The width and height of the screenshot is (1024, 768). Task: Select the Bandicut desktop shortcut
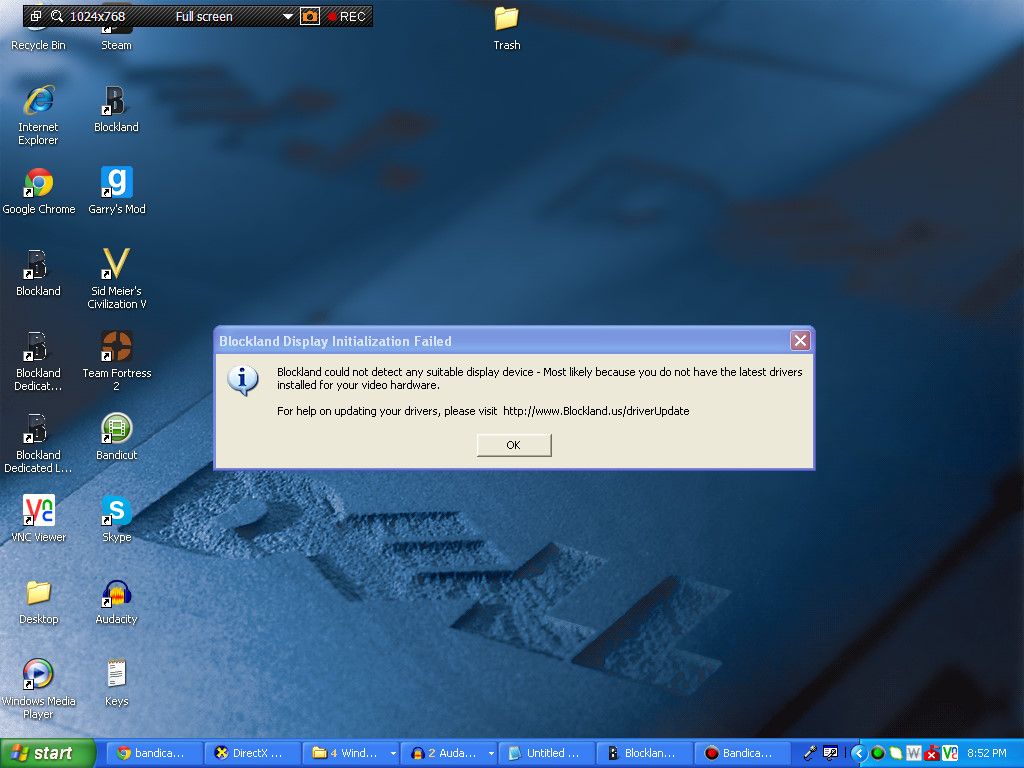tap(117, 437)
